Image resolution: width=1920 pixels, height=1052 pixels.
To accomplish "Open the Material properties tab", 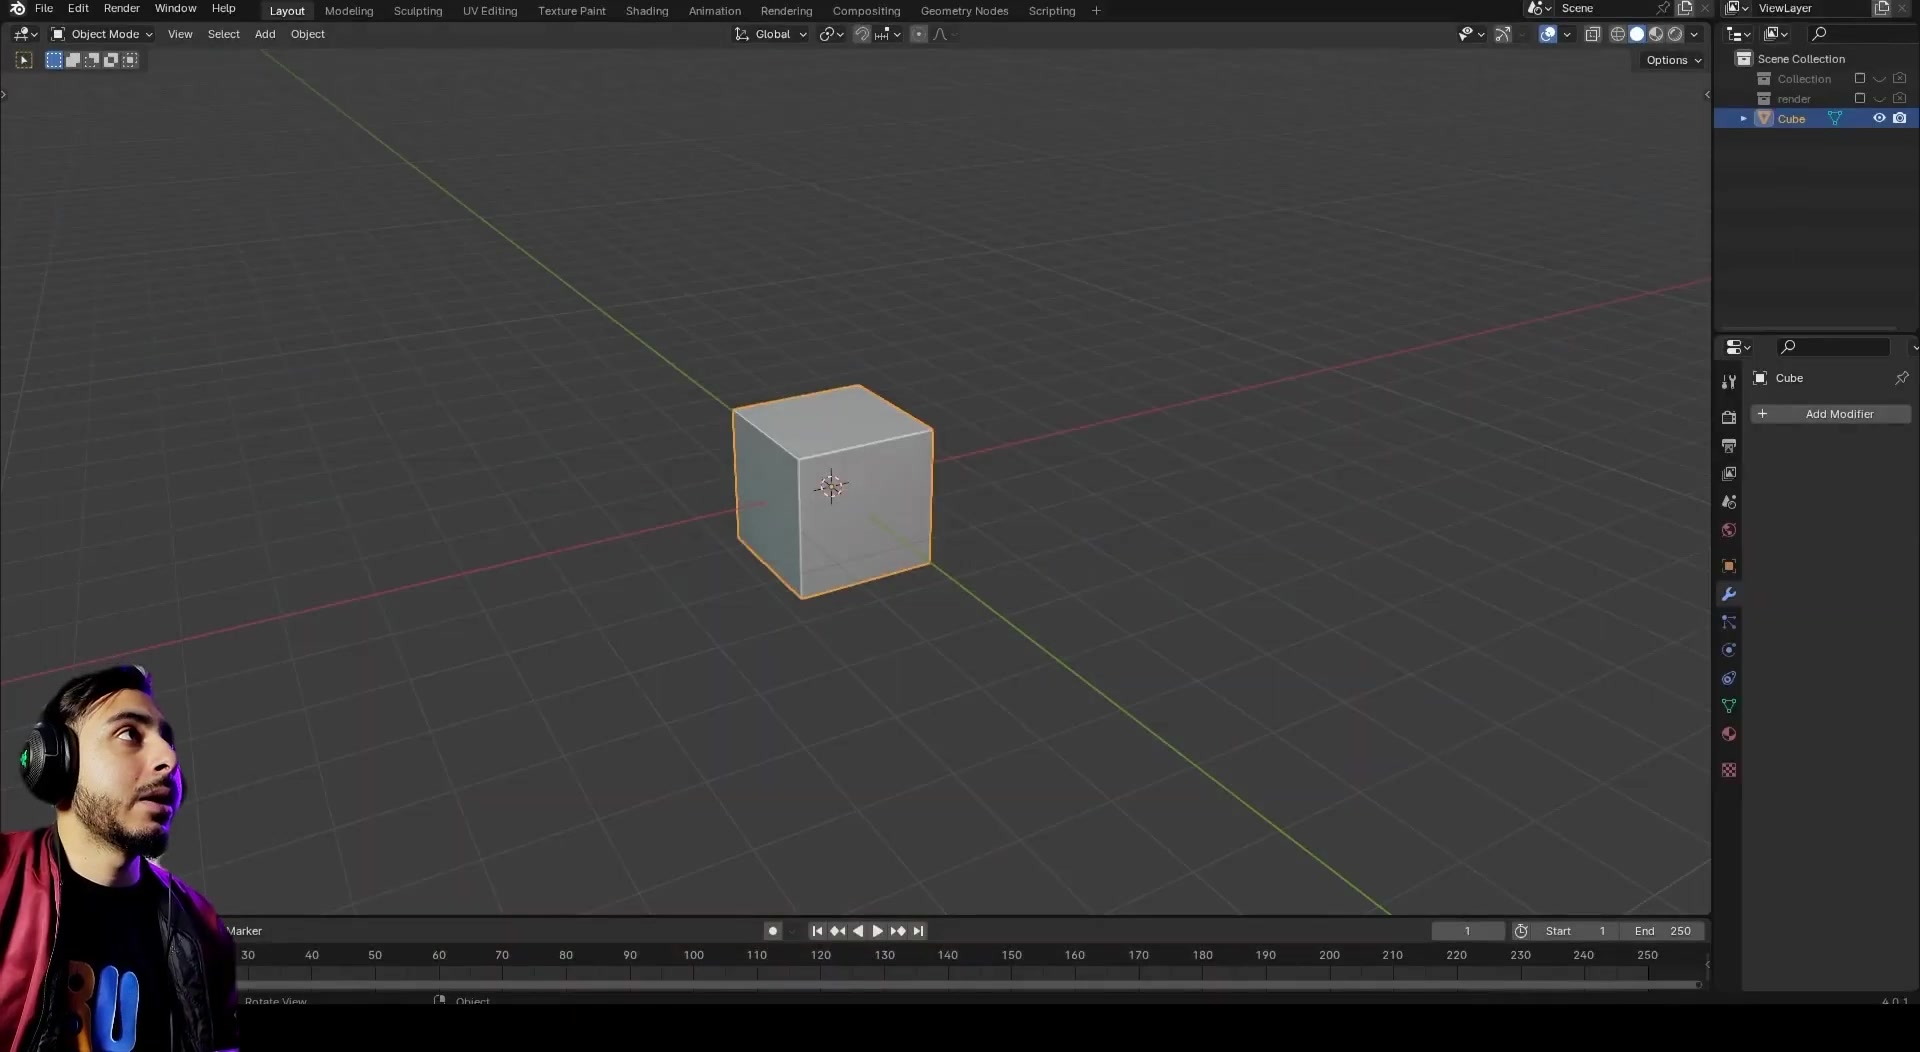I will (x=1729, y=734).
